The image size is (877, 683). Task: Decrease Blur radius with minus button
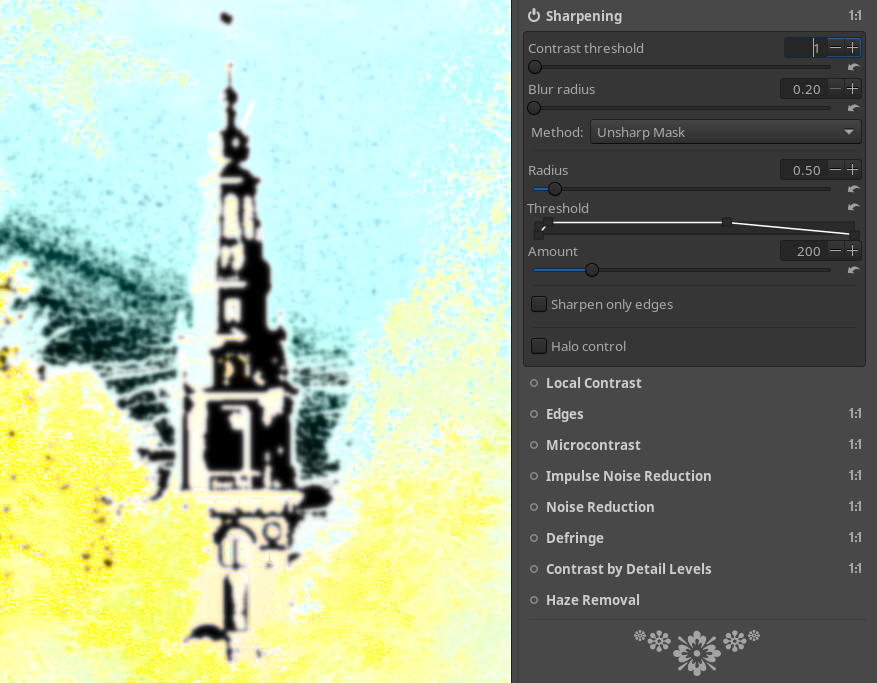pyautogui.click(x=835, y=88)
